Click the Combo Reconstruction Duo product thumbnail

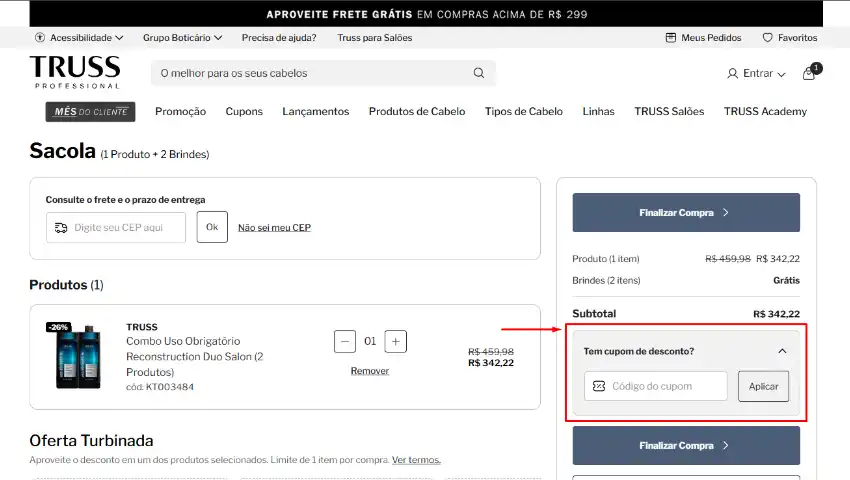(x=78, y=356)
